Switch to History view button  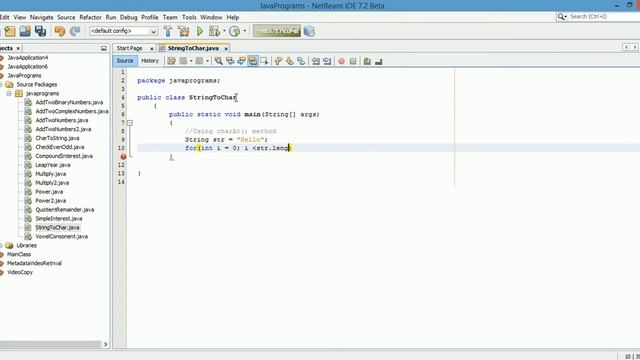point(150,61)
